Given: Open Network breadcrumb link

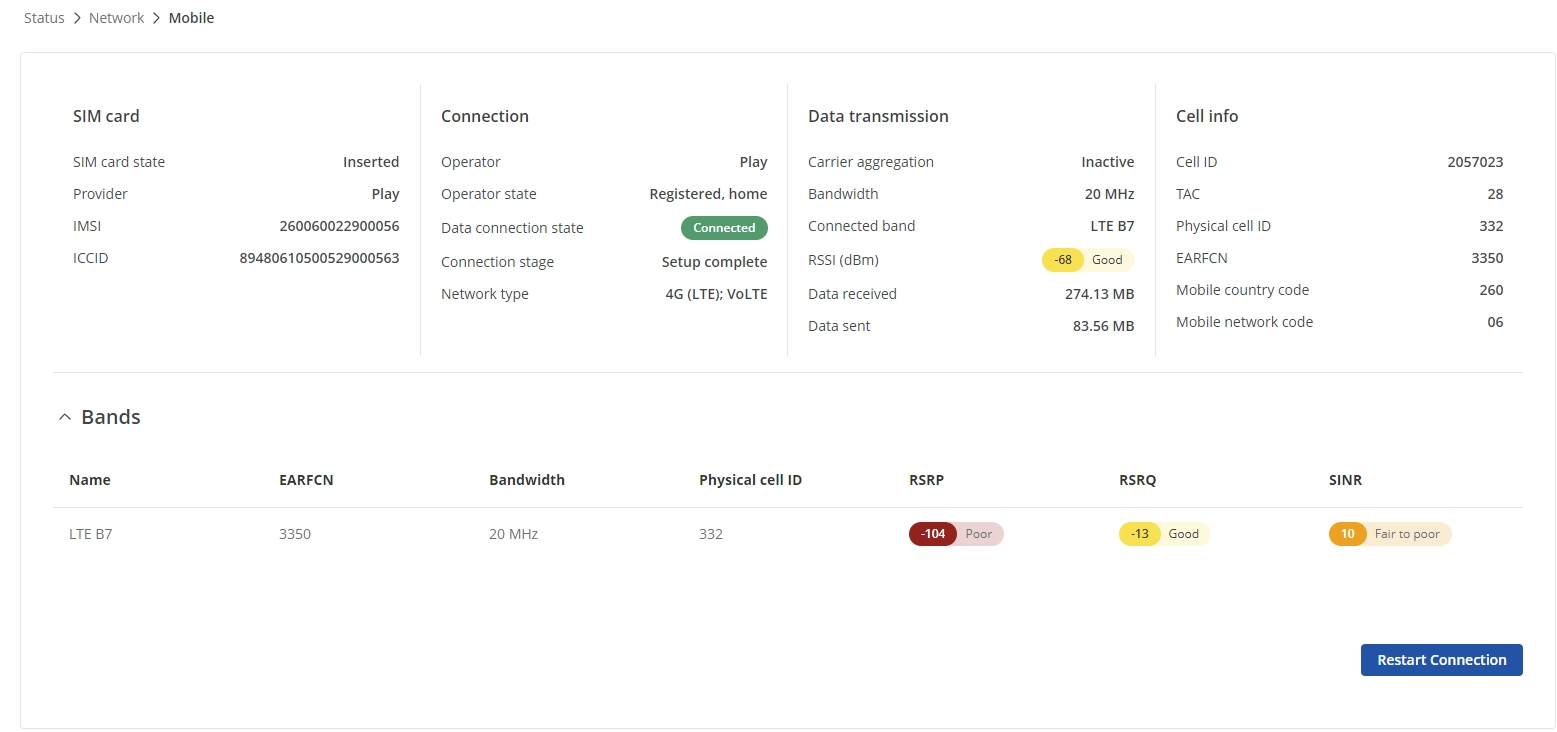Looking at the screenshot, I should [117, 18].
